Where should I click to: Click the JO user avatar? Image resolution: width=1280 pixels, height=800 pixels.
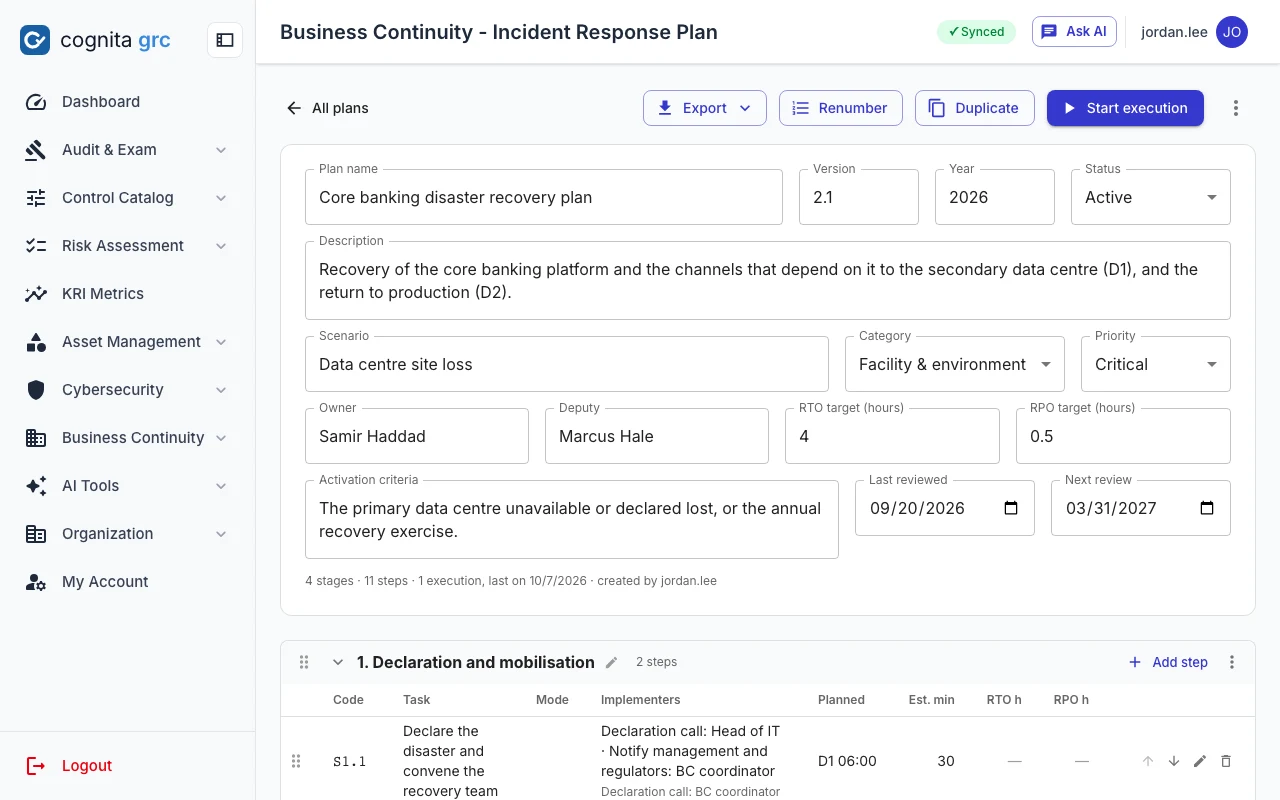point(1232,32)
